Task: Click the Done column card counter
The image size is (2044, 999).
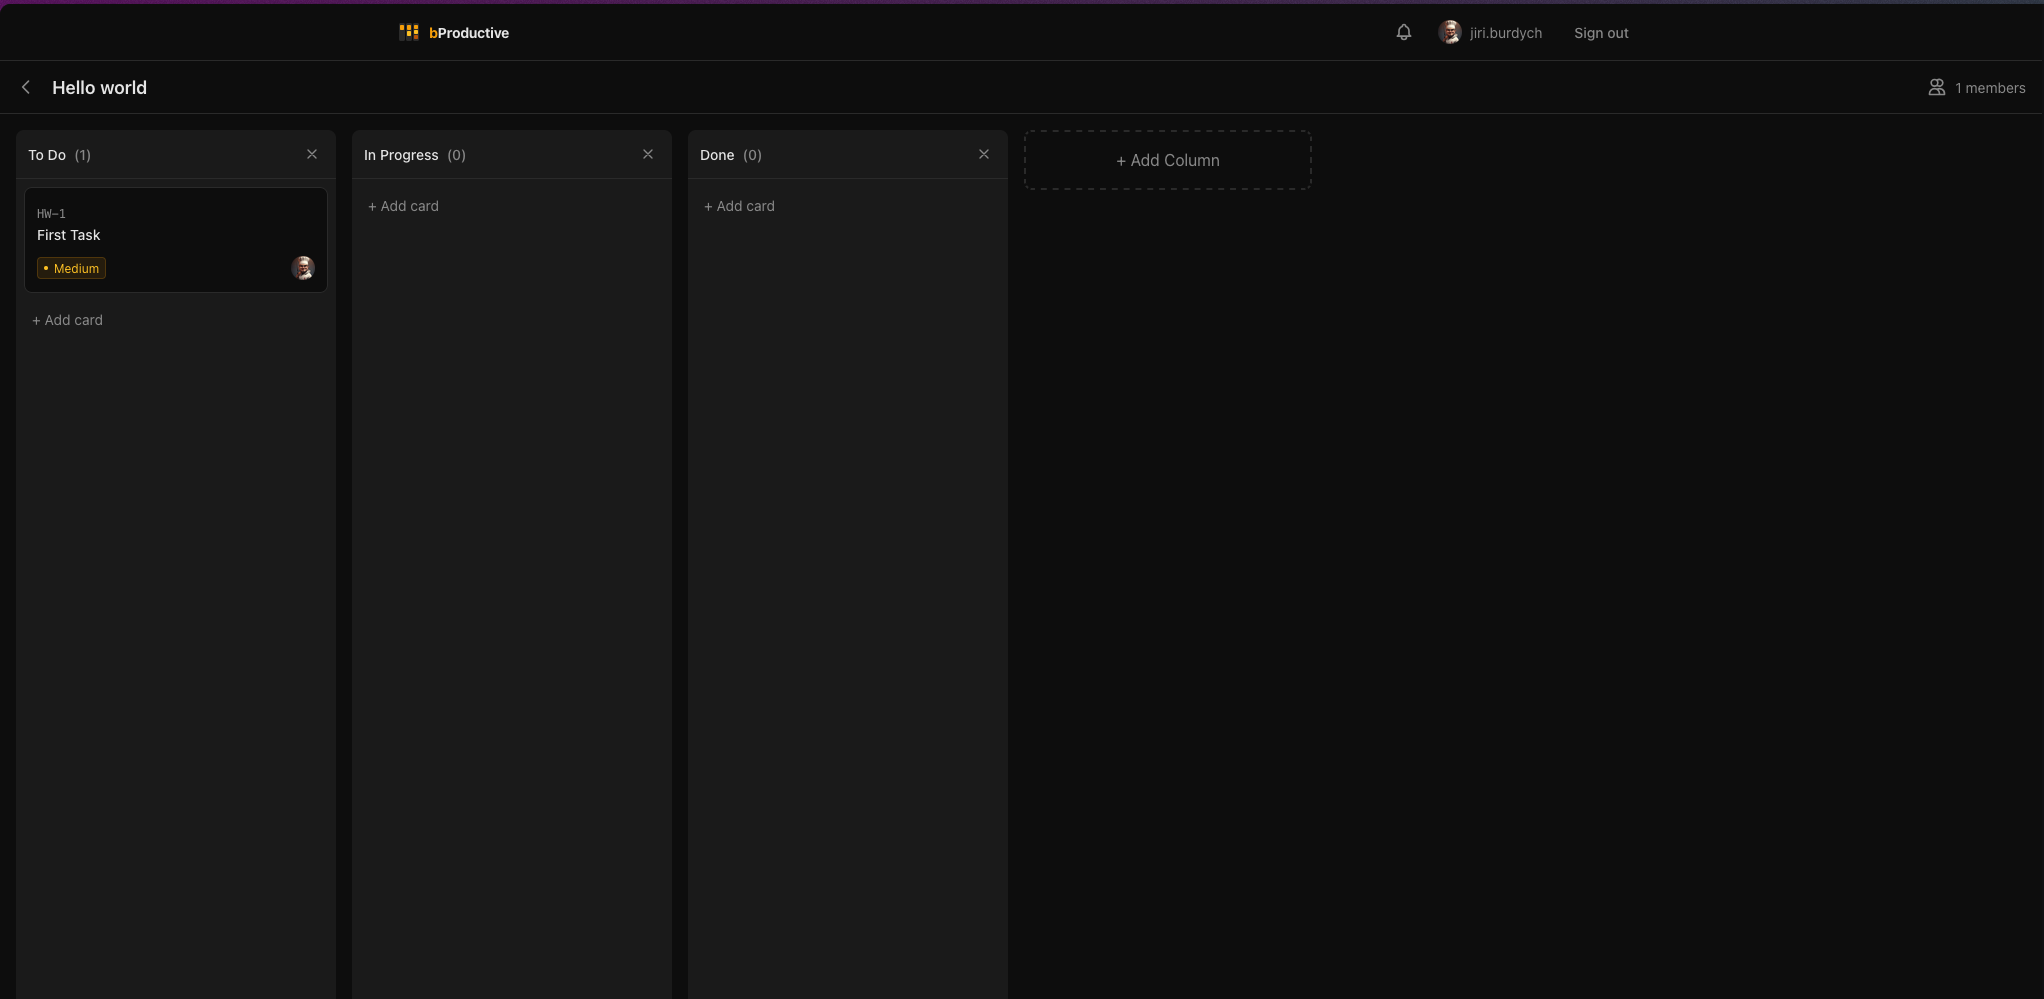Action: coord(752,155)
